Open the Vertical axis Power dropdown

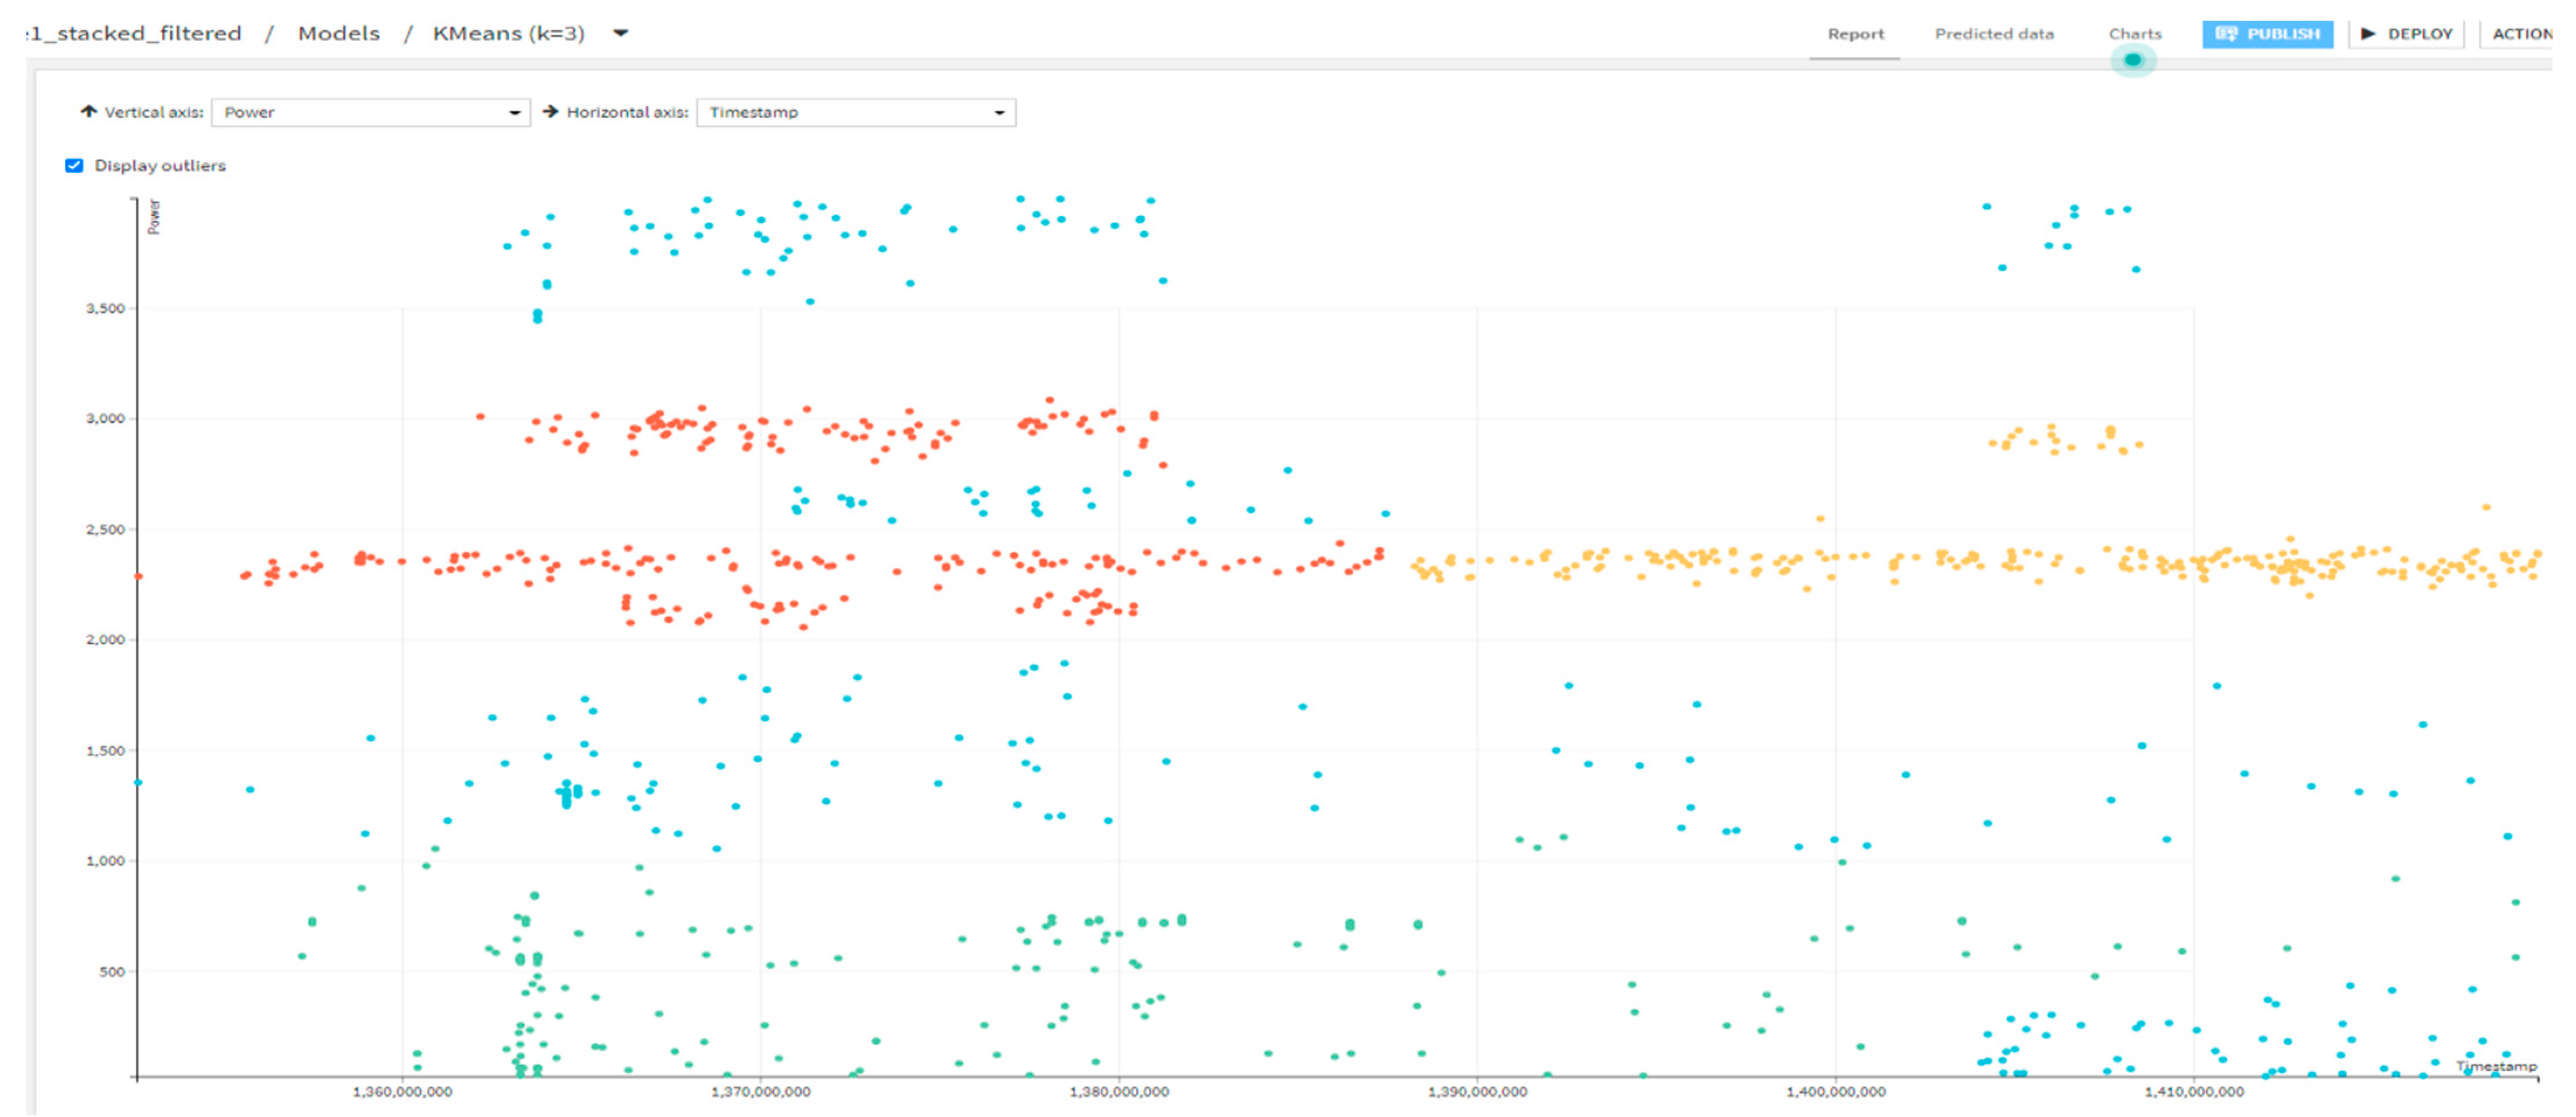371,113
